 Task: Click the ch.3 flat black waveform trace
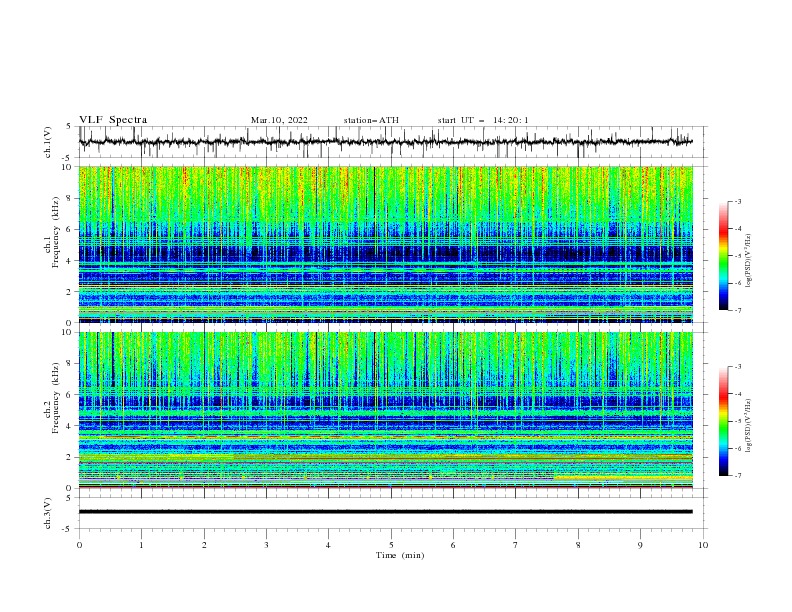(385, 512)
